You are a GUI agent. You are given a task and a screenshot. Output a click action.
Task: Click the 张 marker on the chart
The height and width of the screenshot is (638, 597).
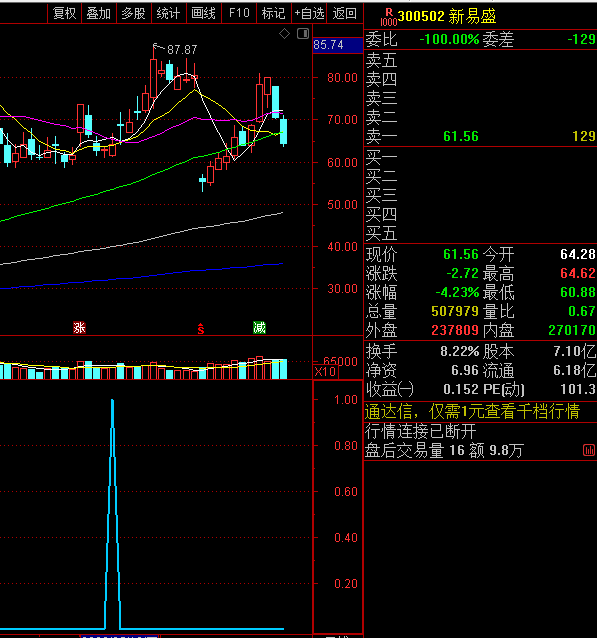click(79, 328)
